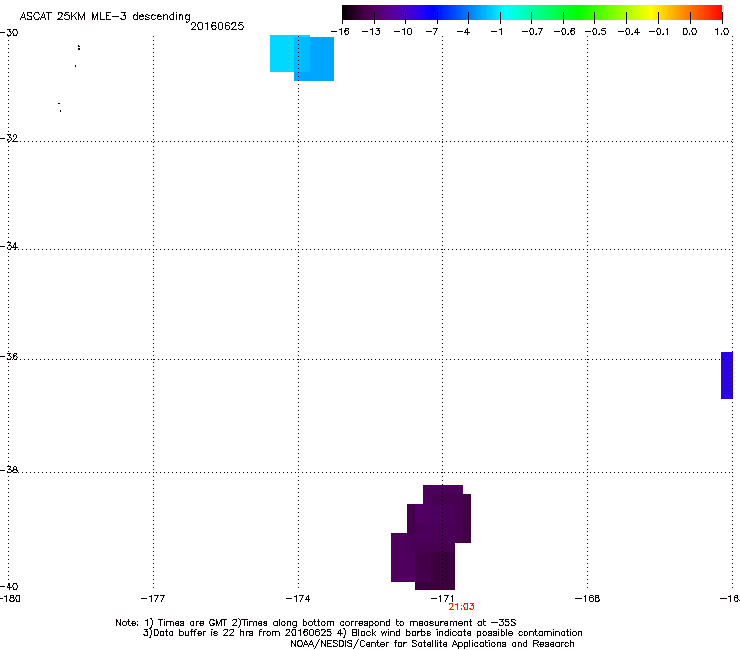
Task: Click the -36 latitude axis label
Action: [9, 356]
